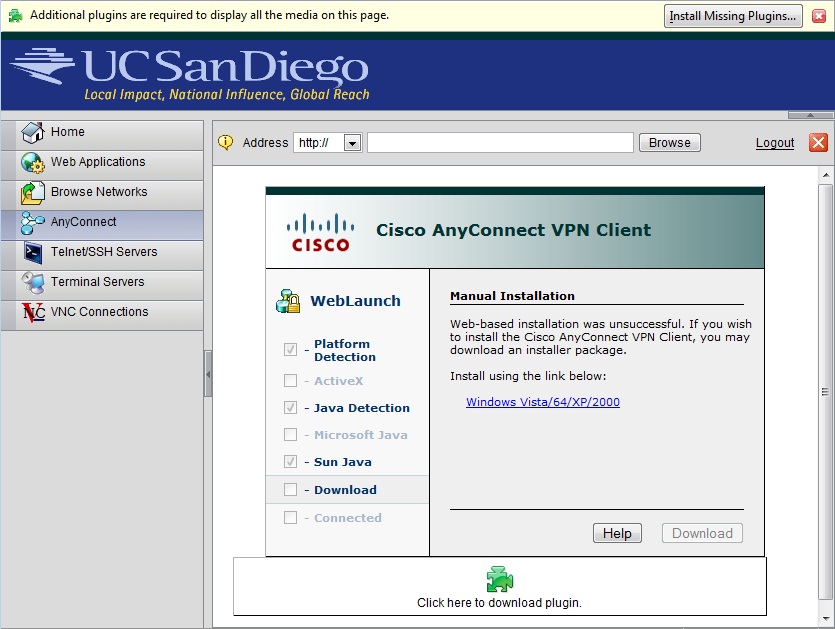Click the Help button

tap(617, 533)
